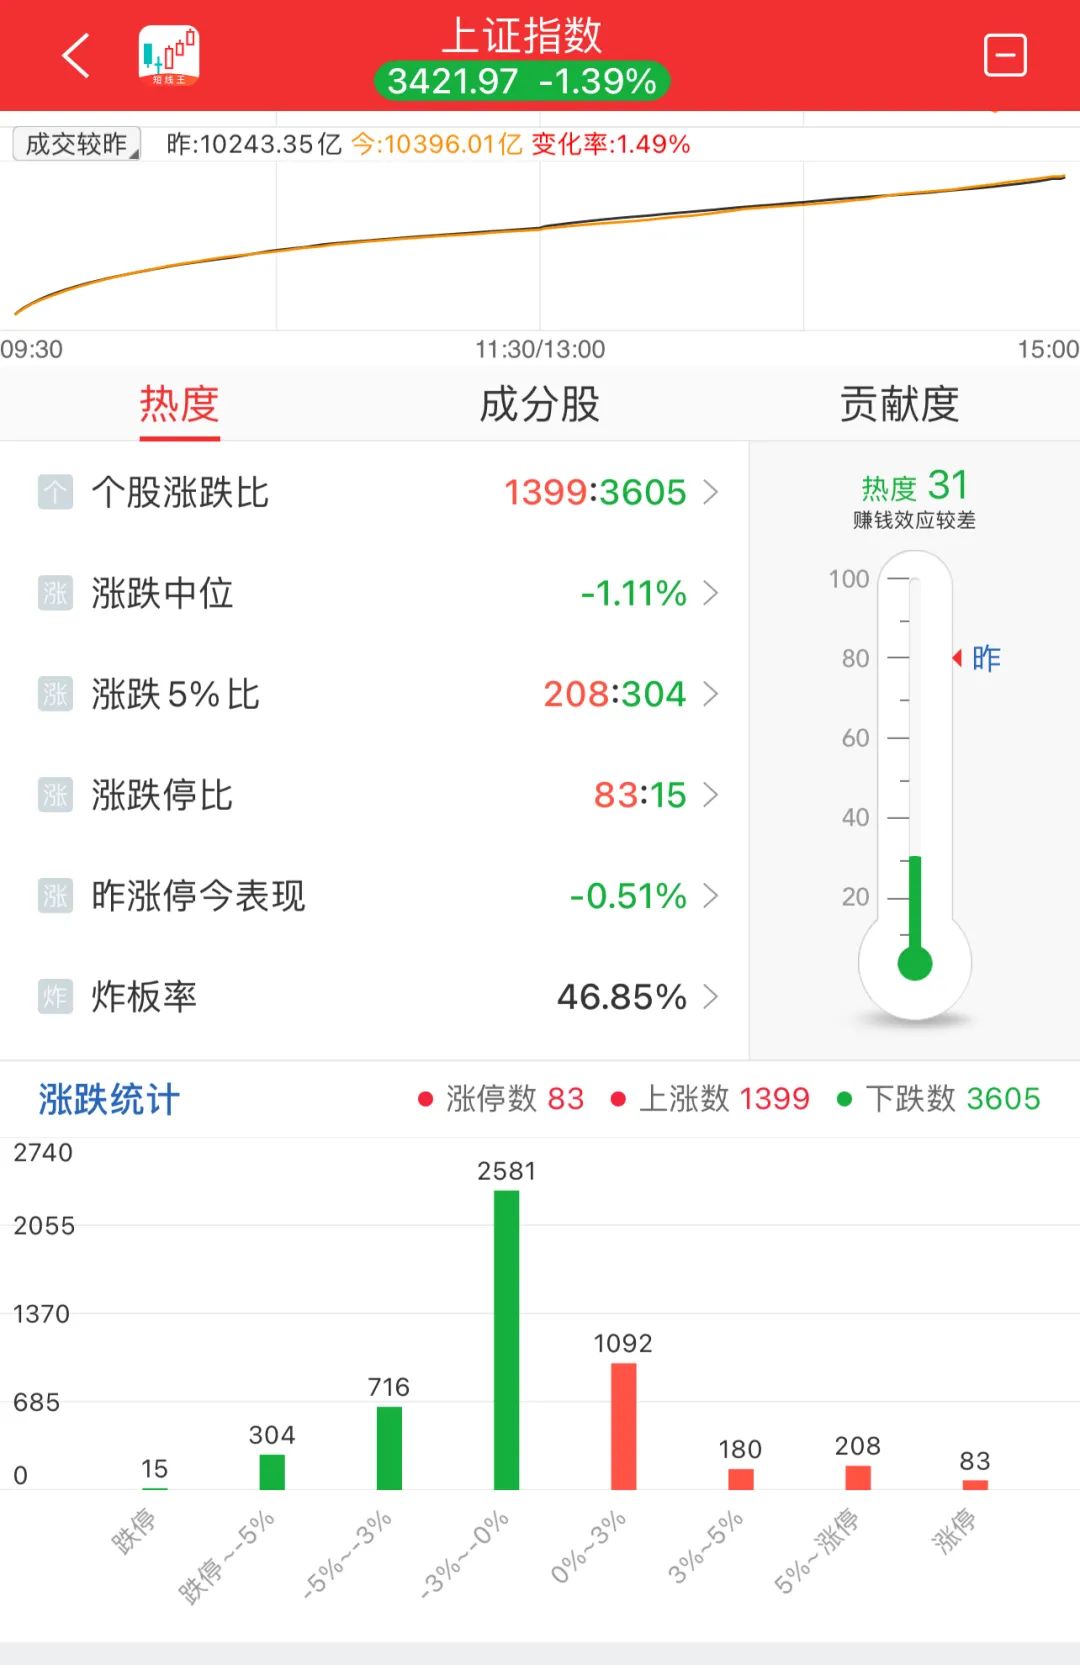The image size is (1080, 1665).
Task: Tap the 1399:3605 ratio value
Action: click(595, 492)
